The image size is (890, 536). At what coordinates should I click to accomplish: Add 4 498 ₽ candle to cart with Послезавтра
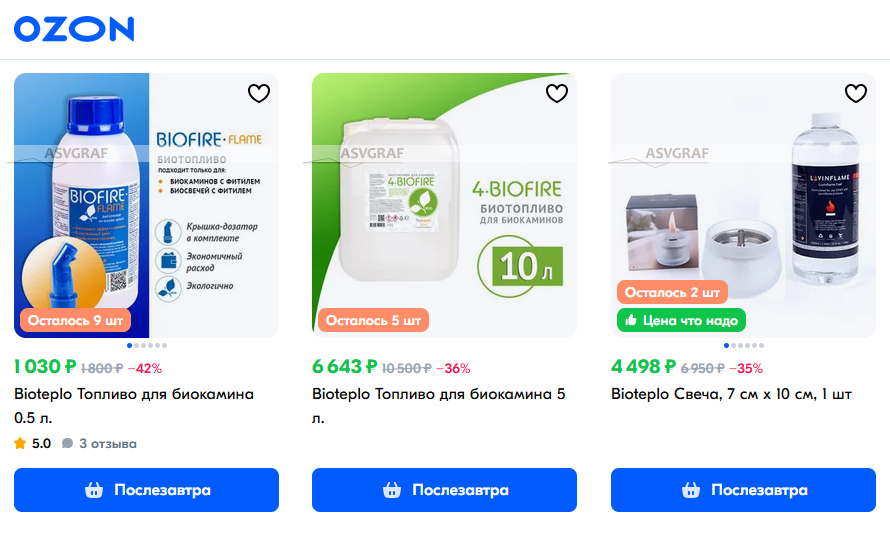click(x=743, y=490)
